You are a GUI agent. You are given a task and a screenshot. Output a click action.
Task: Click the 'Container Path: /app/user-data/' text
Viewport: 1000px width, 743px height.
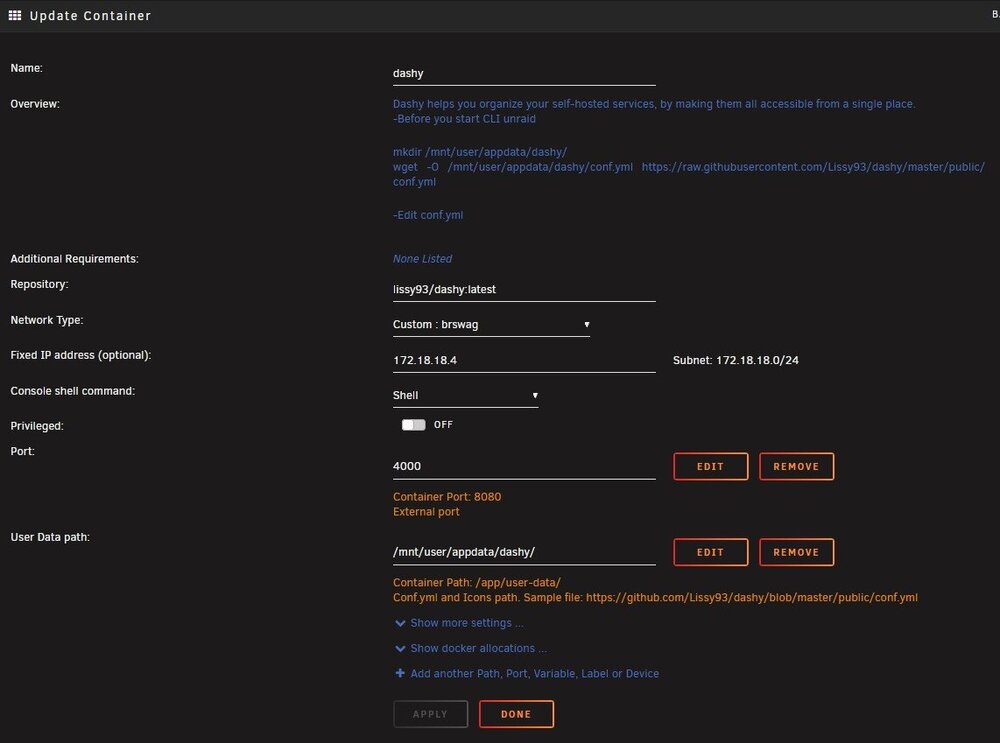point(476,582)
